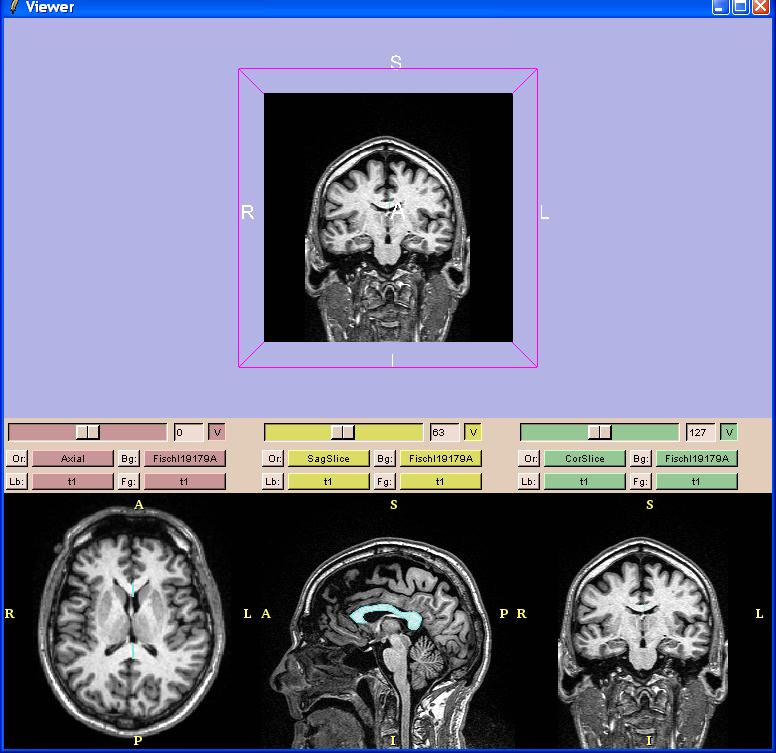
Task: Toggle the red Axial slice V visibility button
Action: click(x=217, y=433)
